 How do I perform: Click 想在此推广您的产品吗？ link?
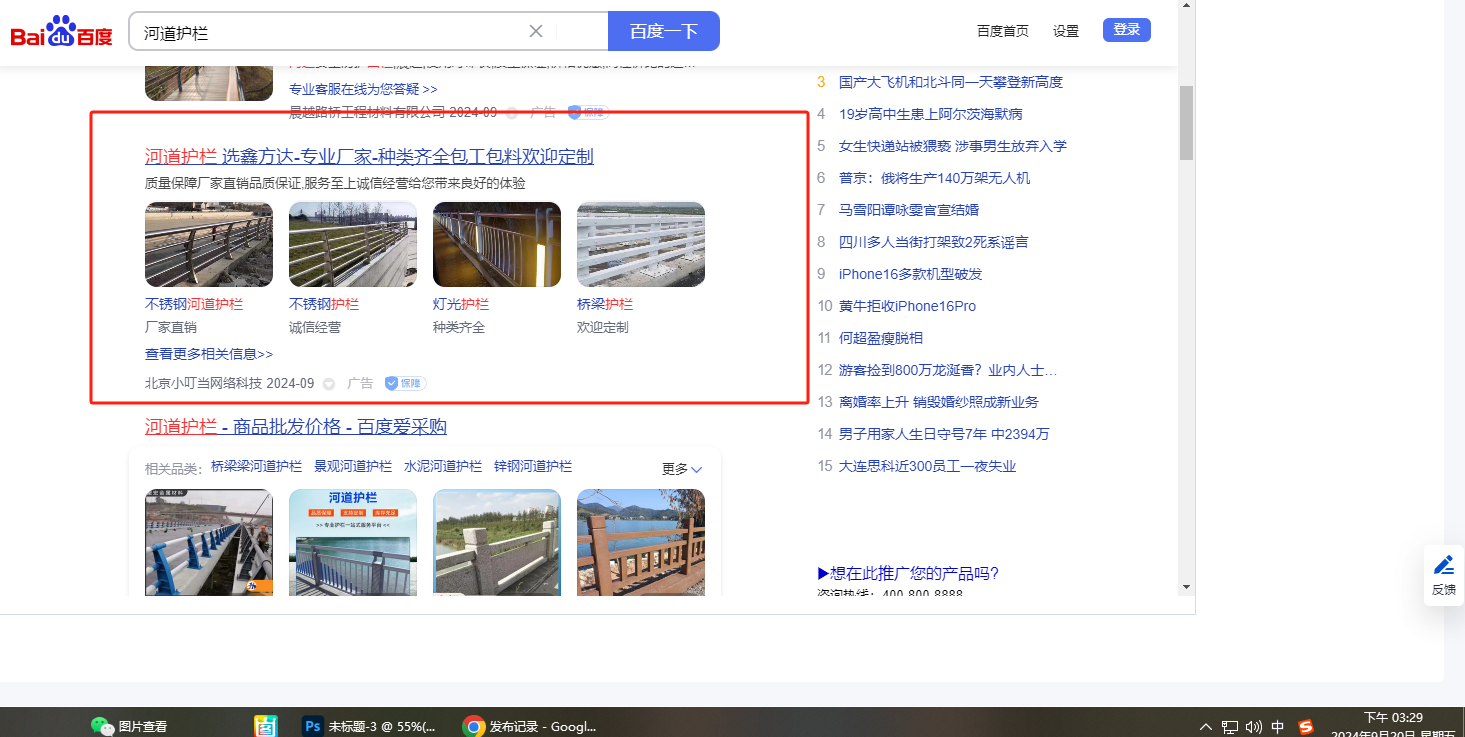(x=908, y=573)
